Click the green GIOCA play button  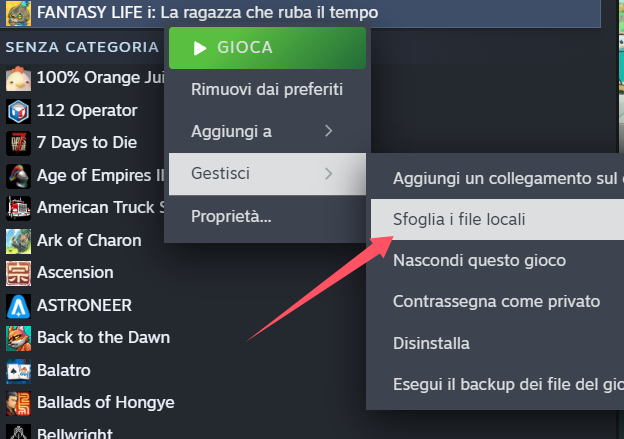click(x=267, y=48)
